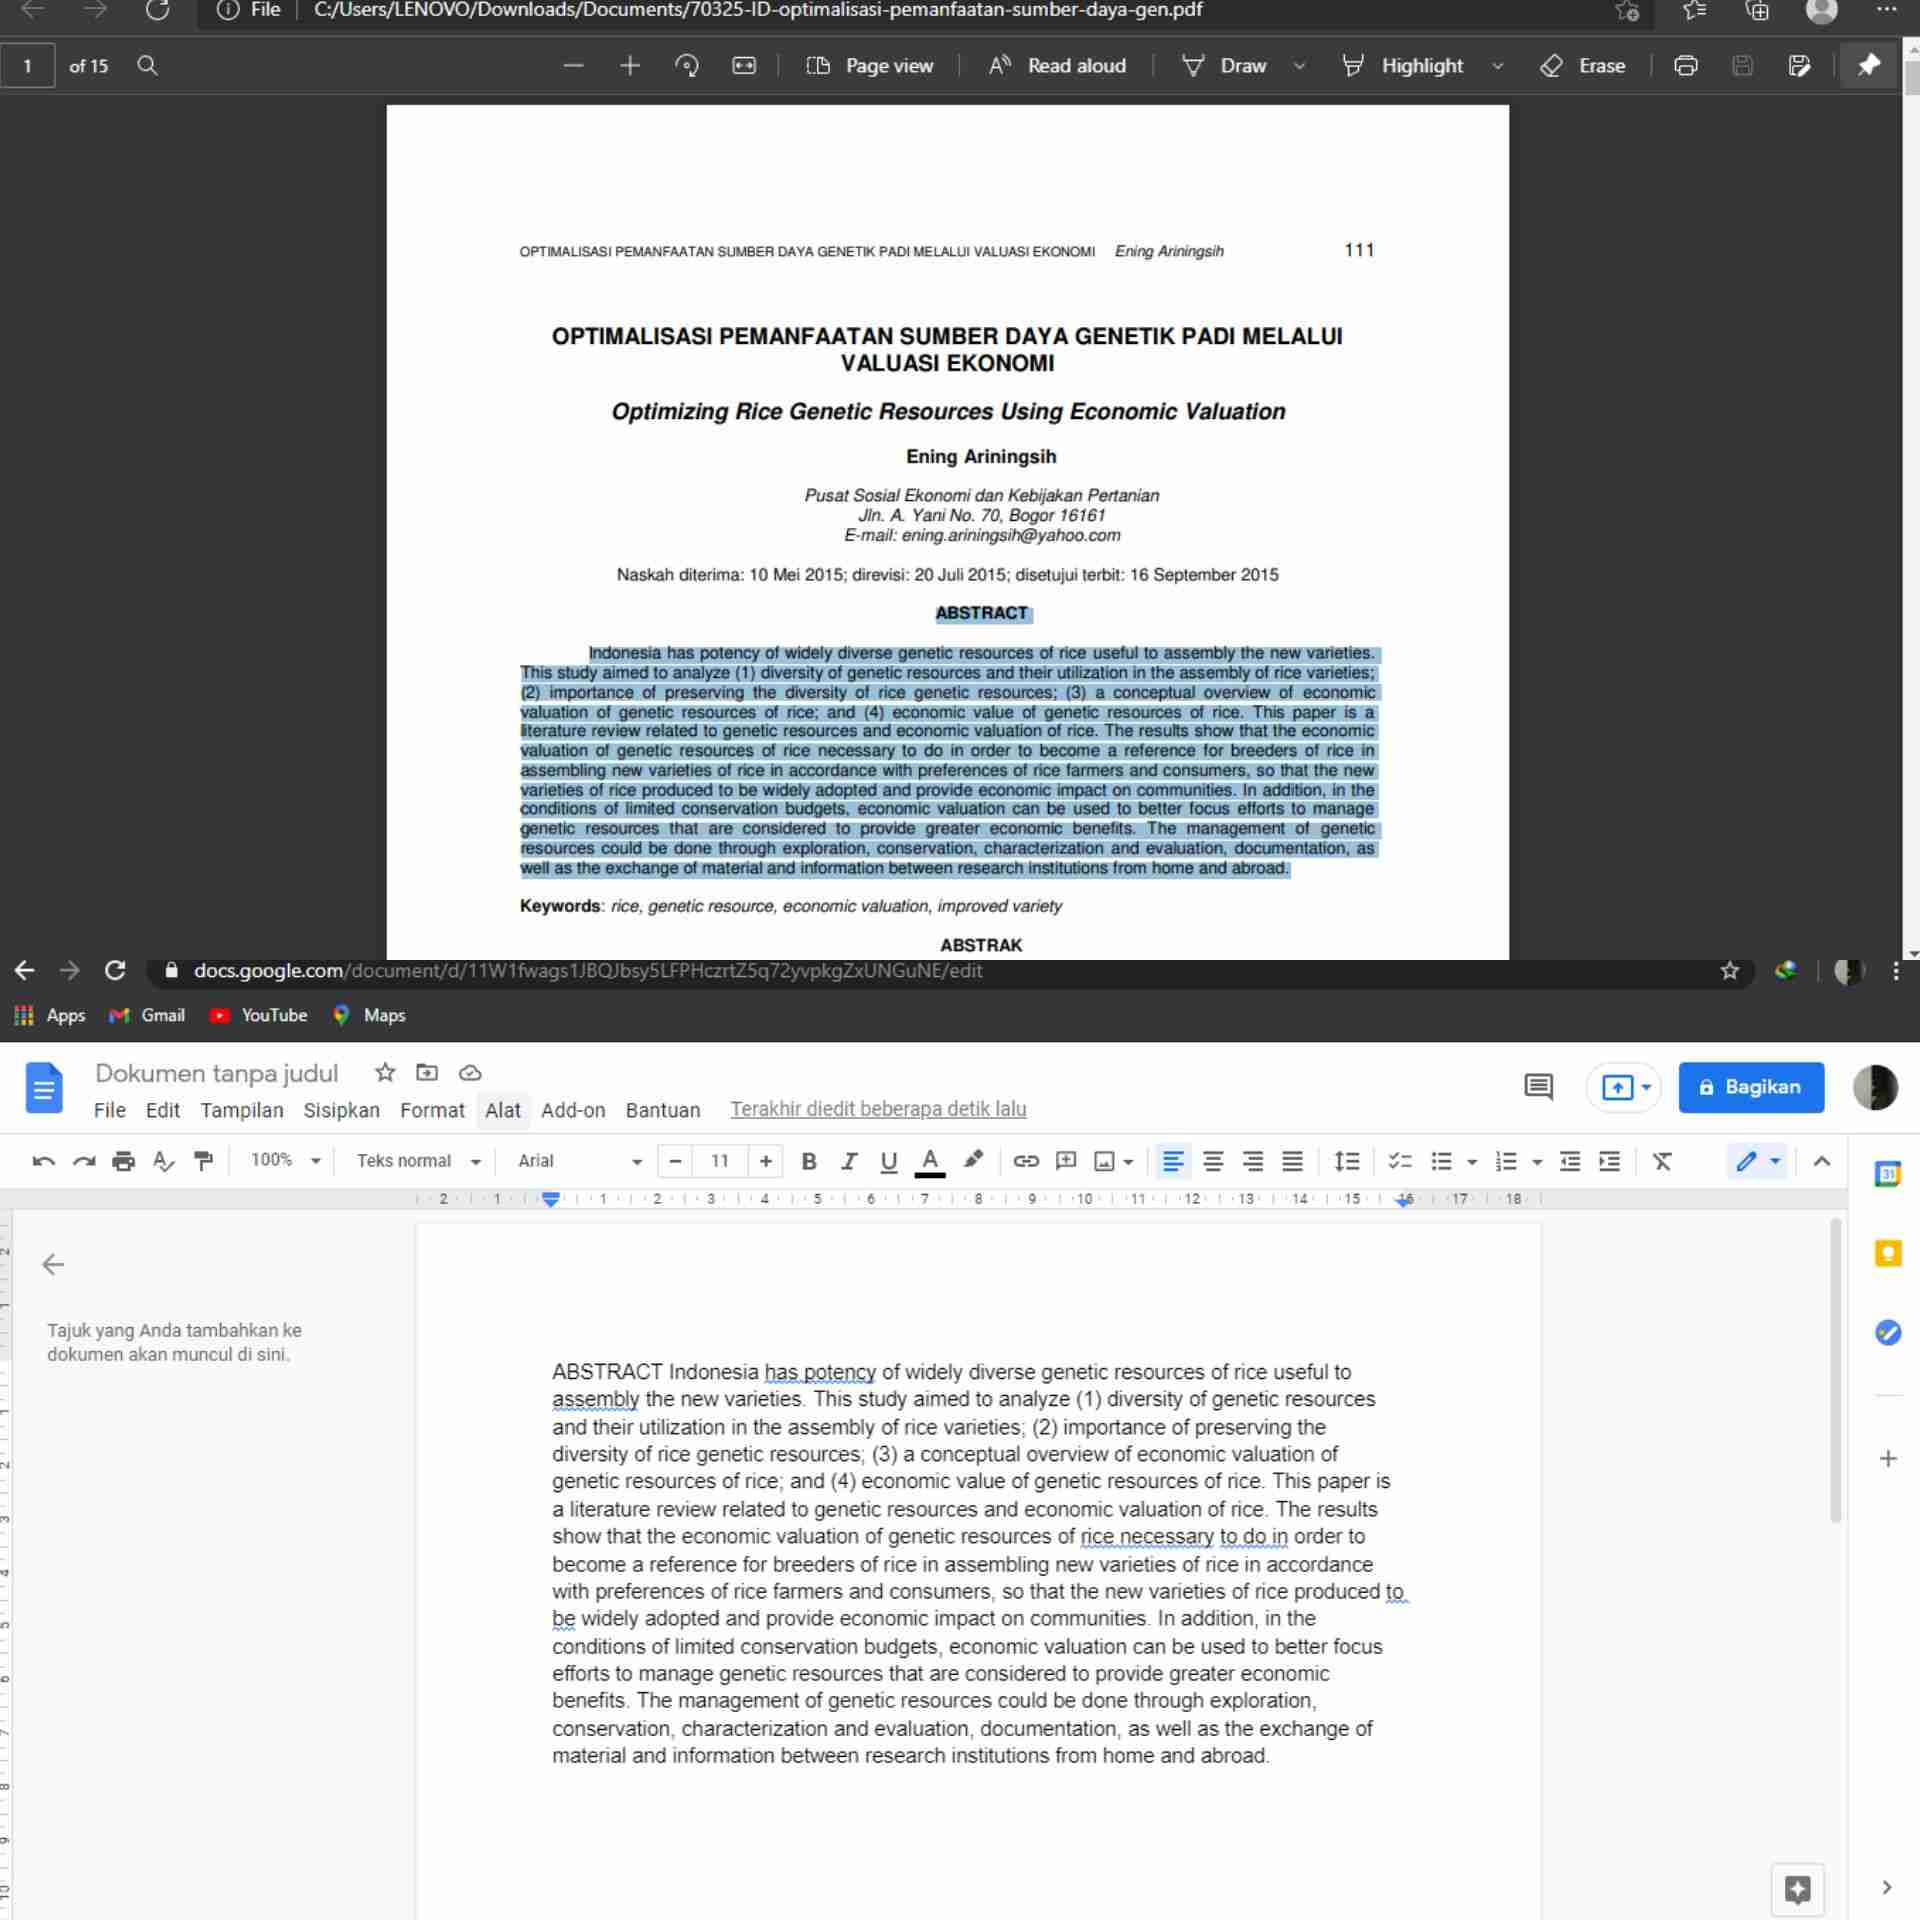Click the Bagikan share button

pos(1750,1087)
